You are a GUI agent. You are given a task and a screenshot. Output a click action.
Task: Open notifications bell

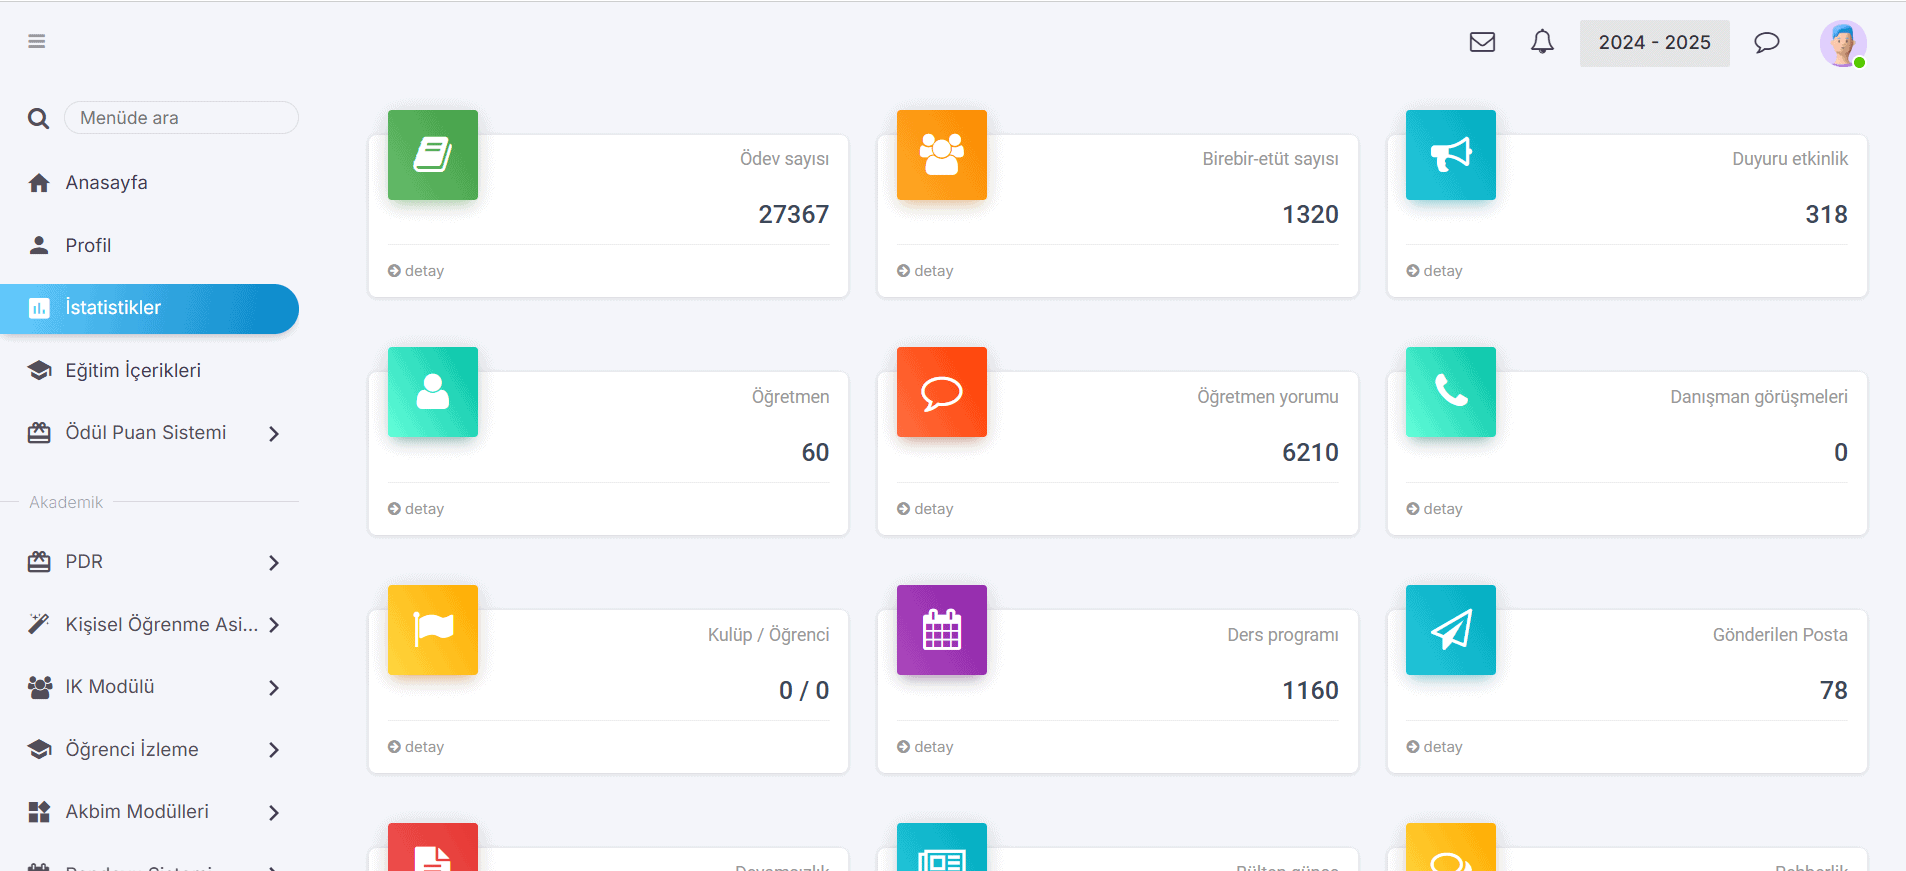(x=1542, y=42)
